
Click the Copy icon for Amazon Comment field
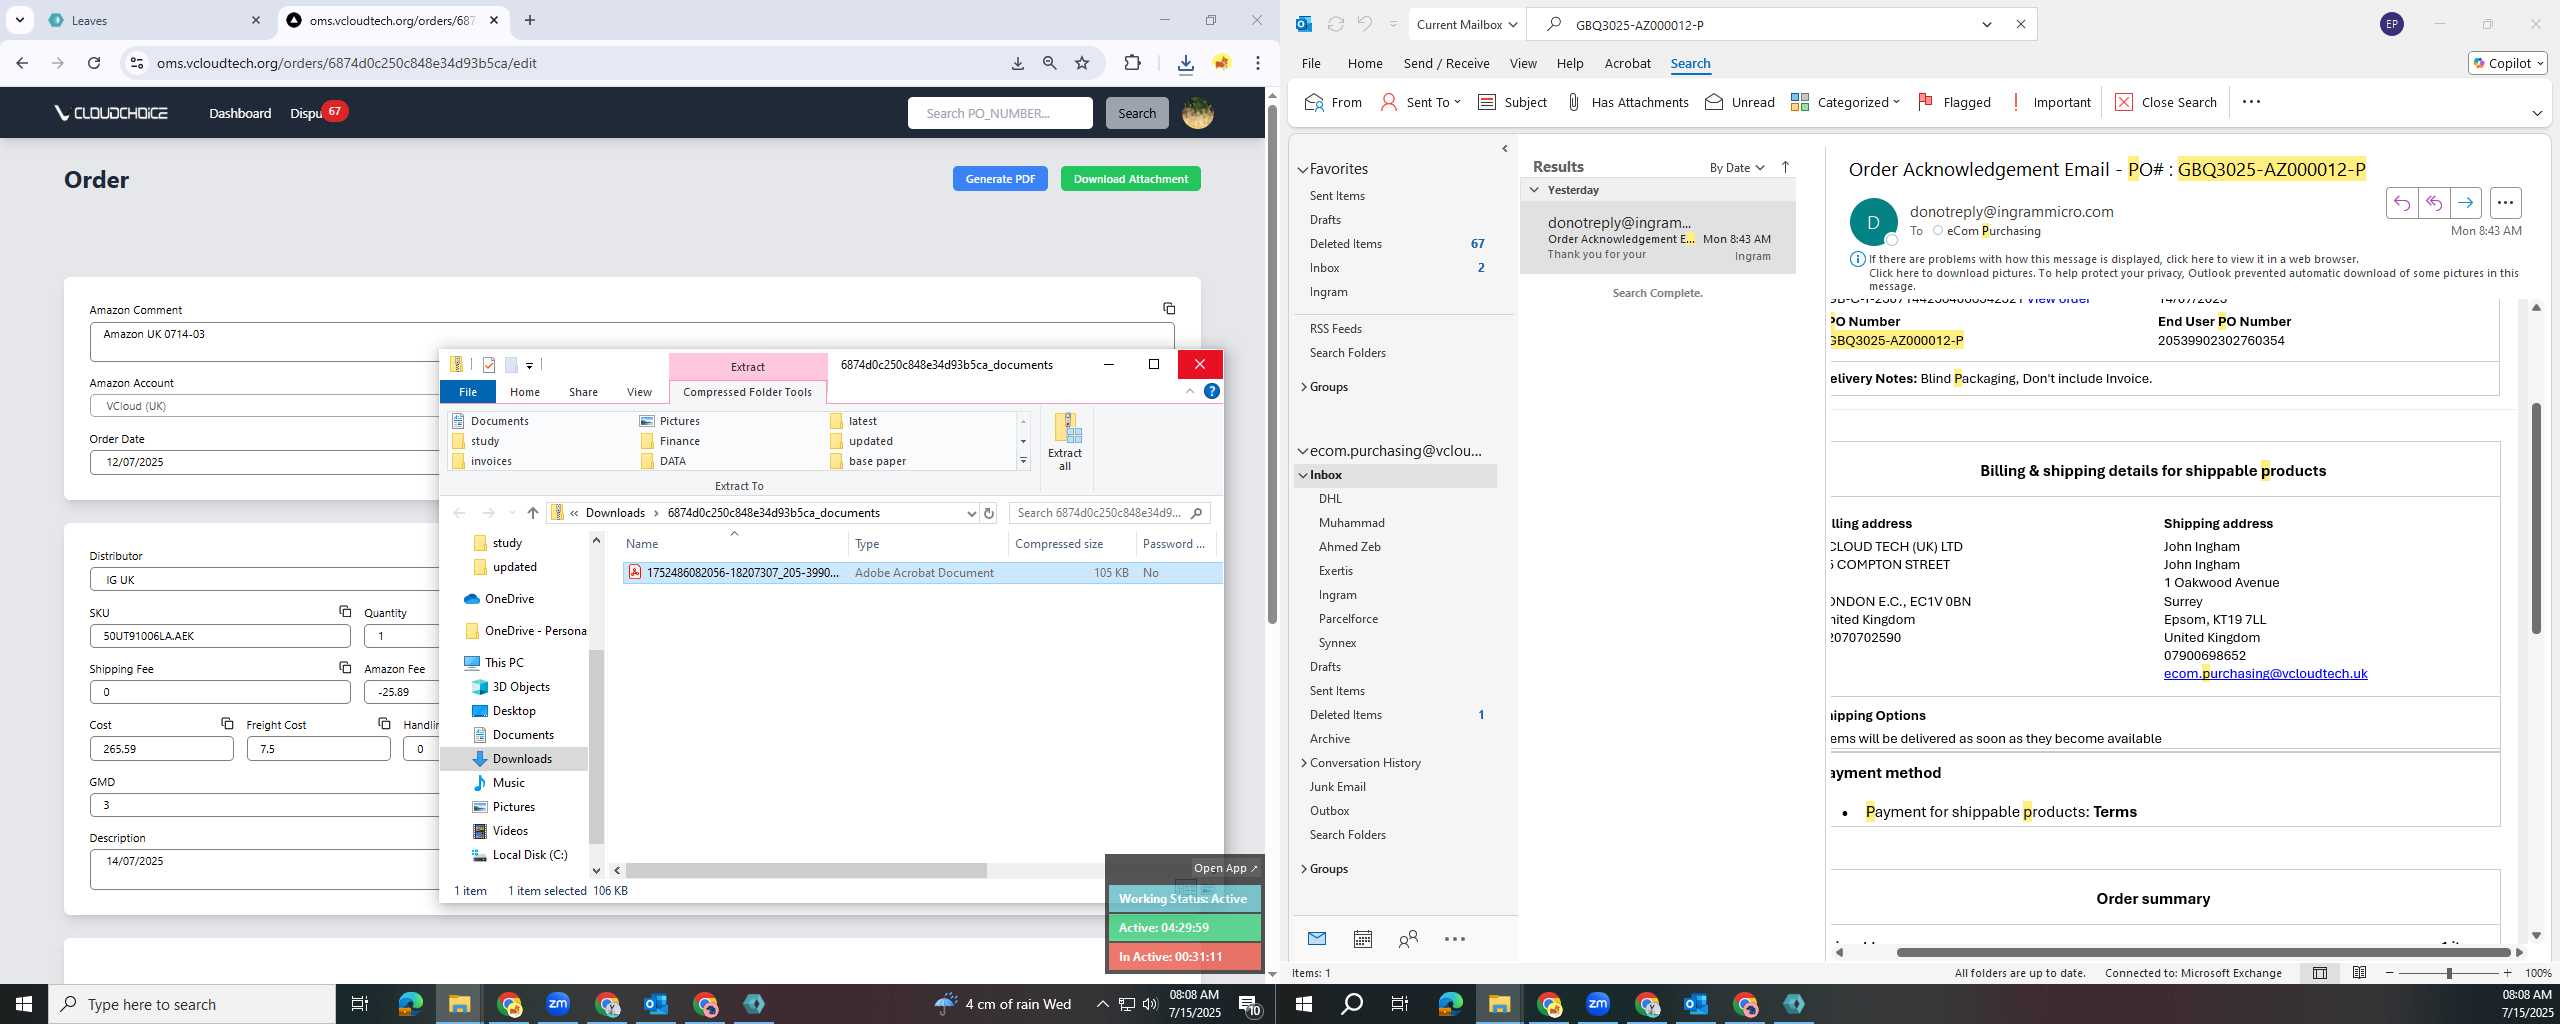(x=1168, y=308)
